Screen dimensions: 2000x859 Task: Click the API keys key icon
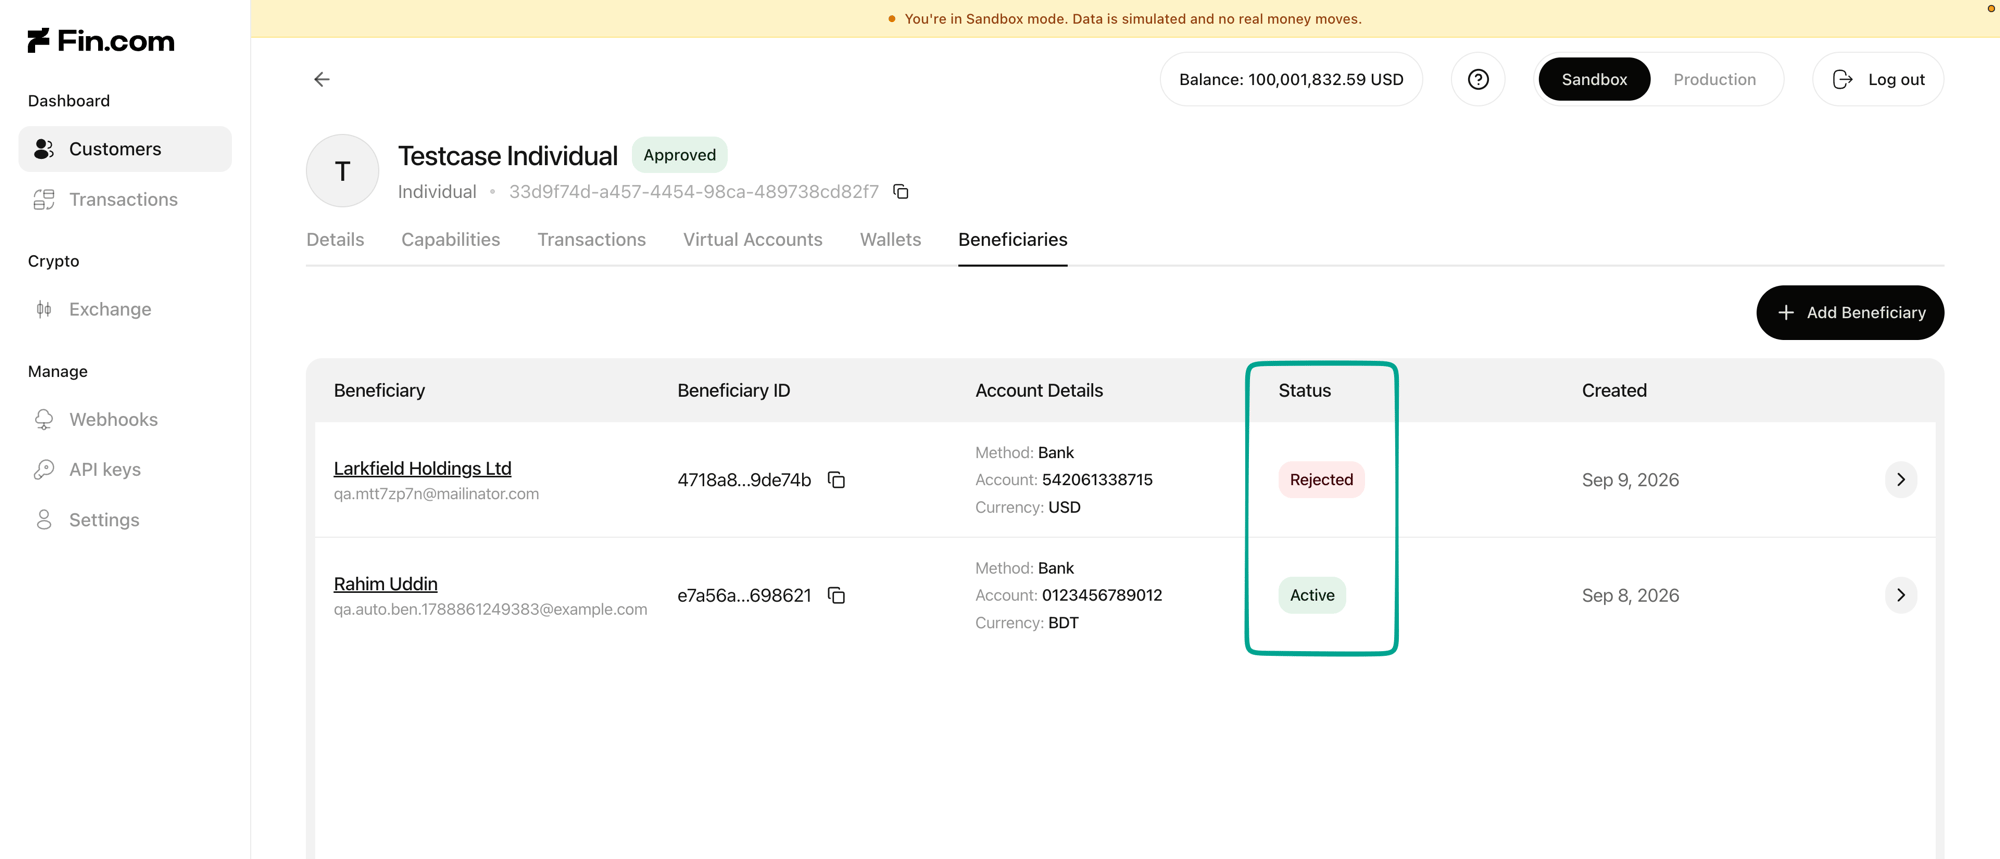(x=44, y=469)
